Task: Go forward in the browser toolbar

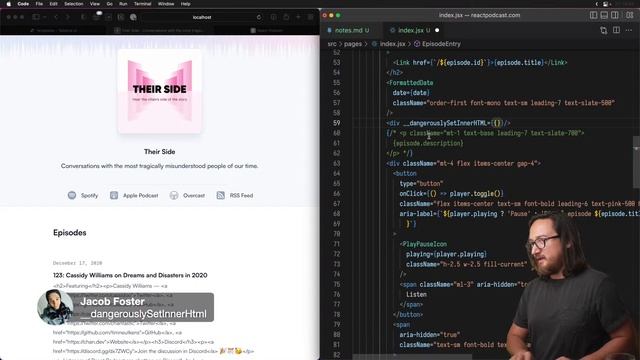Action: 68,17
